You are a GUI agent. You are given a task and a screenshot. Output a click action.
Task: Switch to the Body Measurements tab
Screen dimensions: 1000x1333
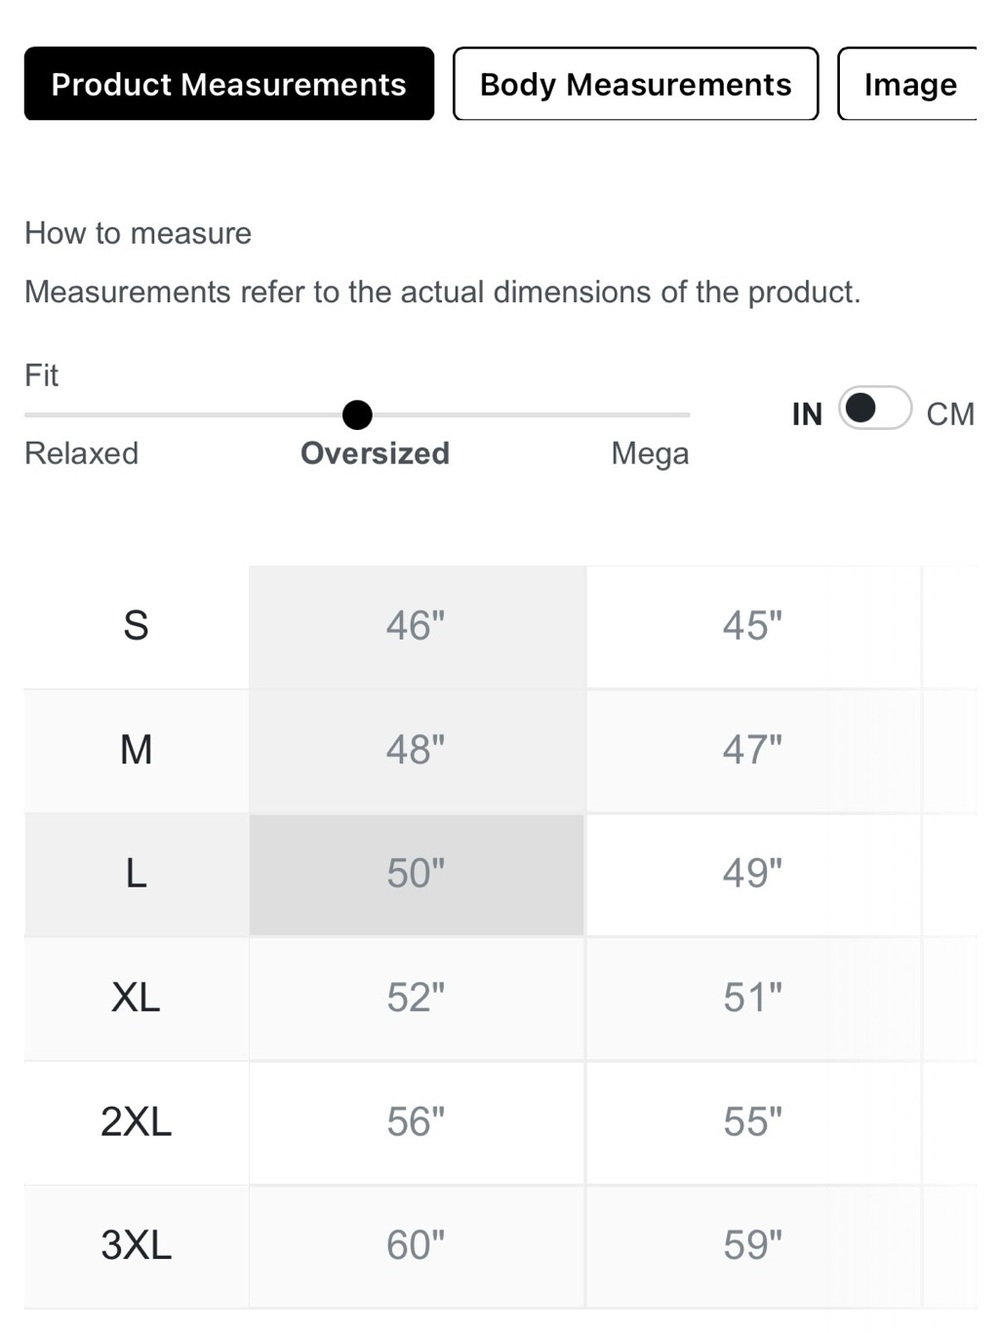[x=636, y=84]
